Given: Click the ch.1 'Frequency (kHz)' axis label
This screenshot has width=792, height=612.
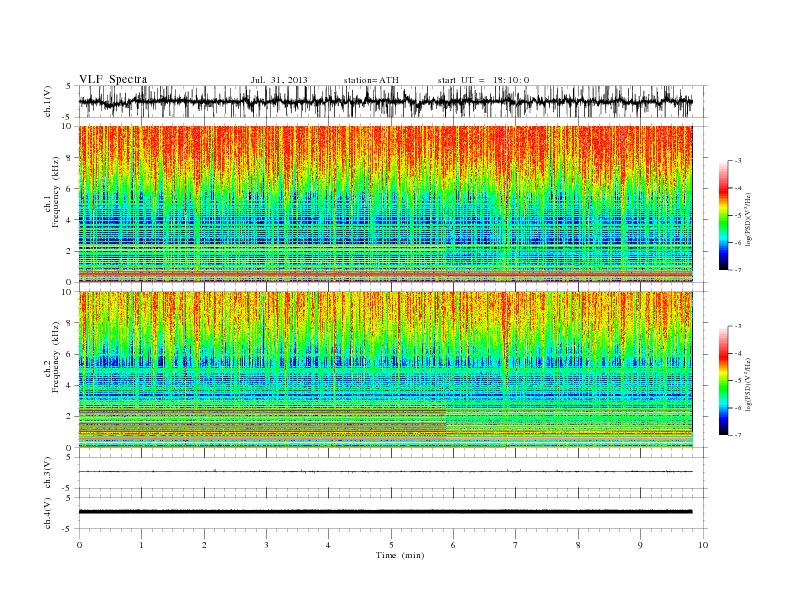Looking at the screenshot, I should tap(56, 192).
